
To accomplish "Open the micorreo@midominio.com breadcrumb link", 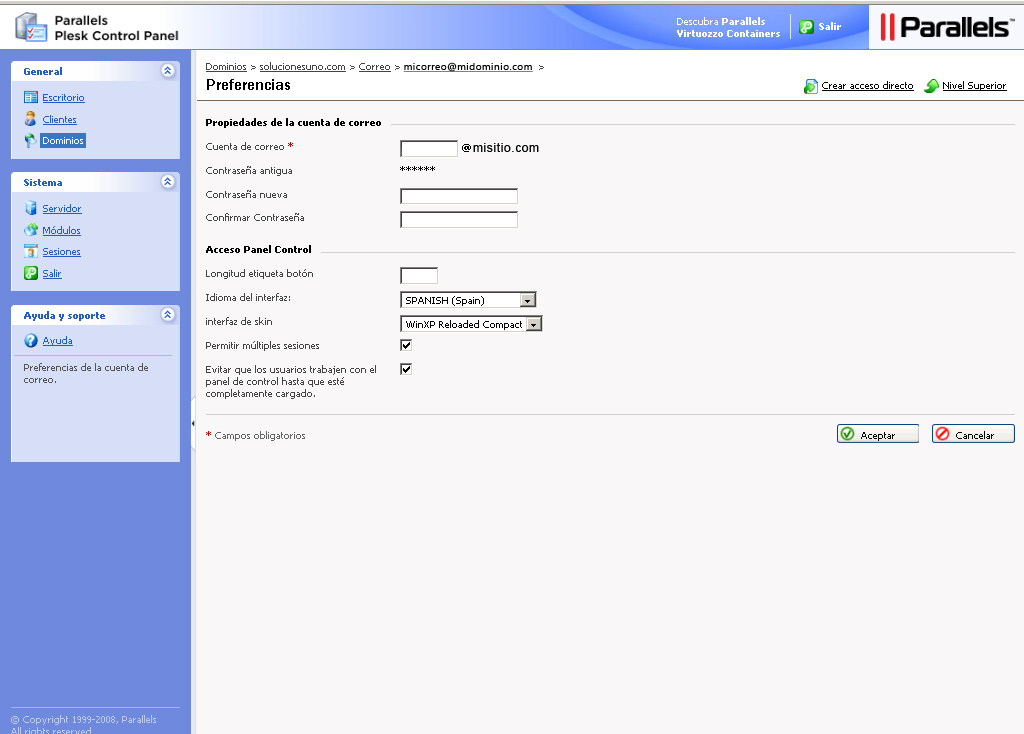I will coord(468,67).
